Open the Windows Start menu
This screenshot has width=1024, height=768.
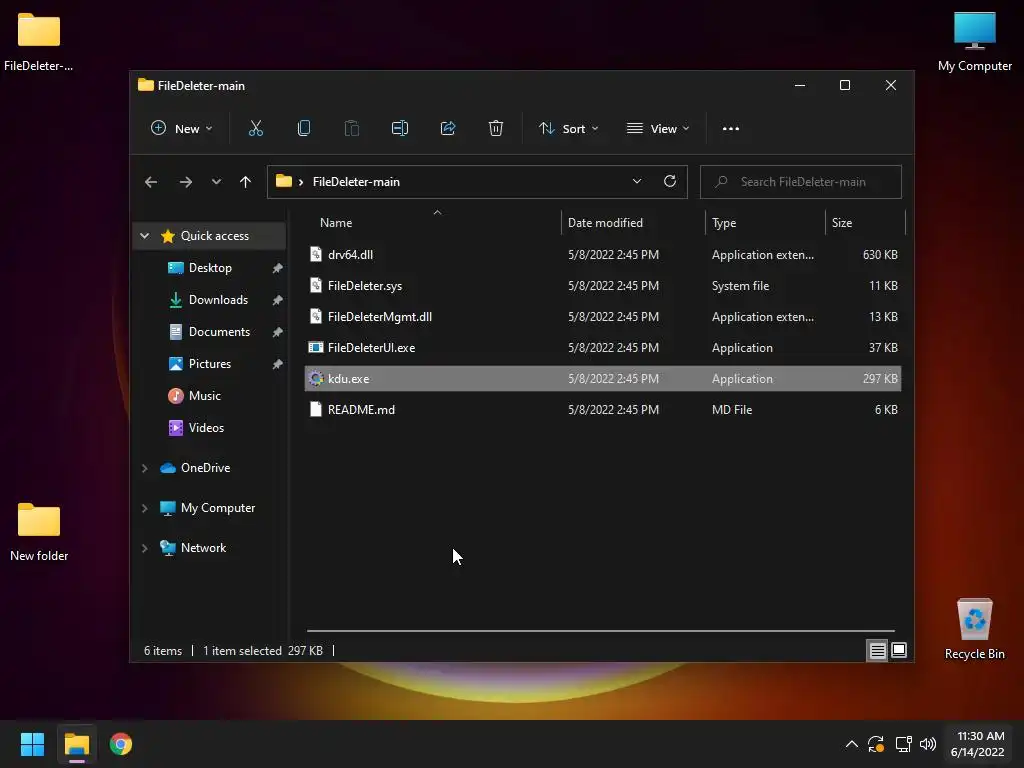click(x=32, y=744)
